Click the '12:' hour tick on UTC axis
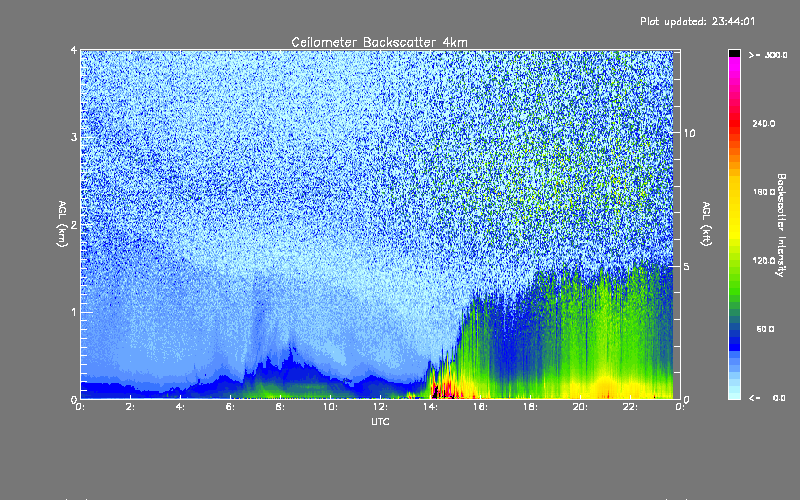 (380, 407)
